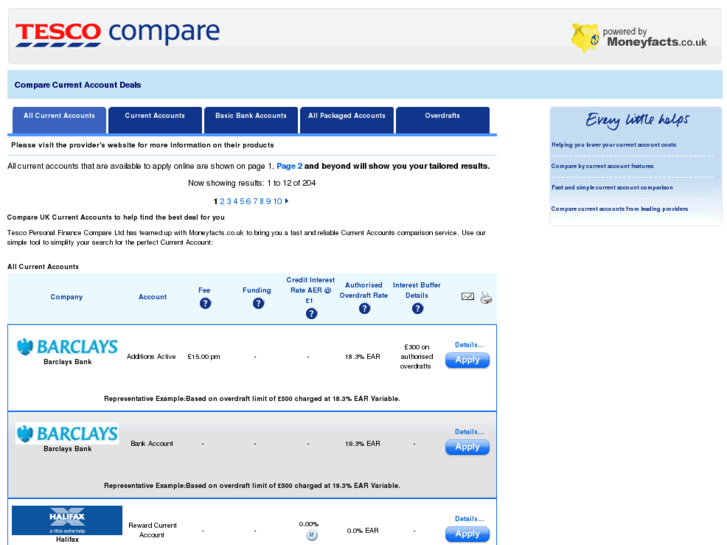Go to results page 5

[242, 201]
